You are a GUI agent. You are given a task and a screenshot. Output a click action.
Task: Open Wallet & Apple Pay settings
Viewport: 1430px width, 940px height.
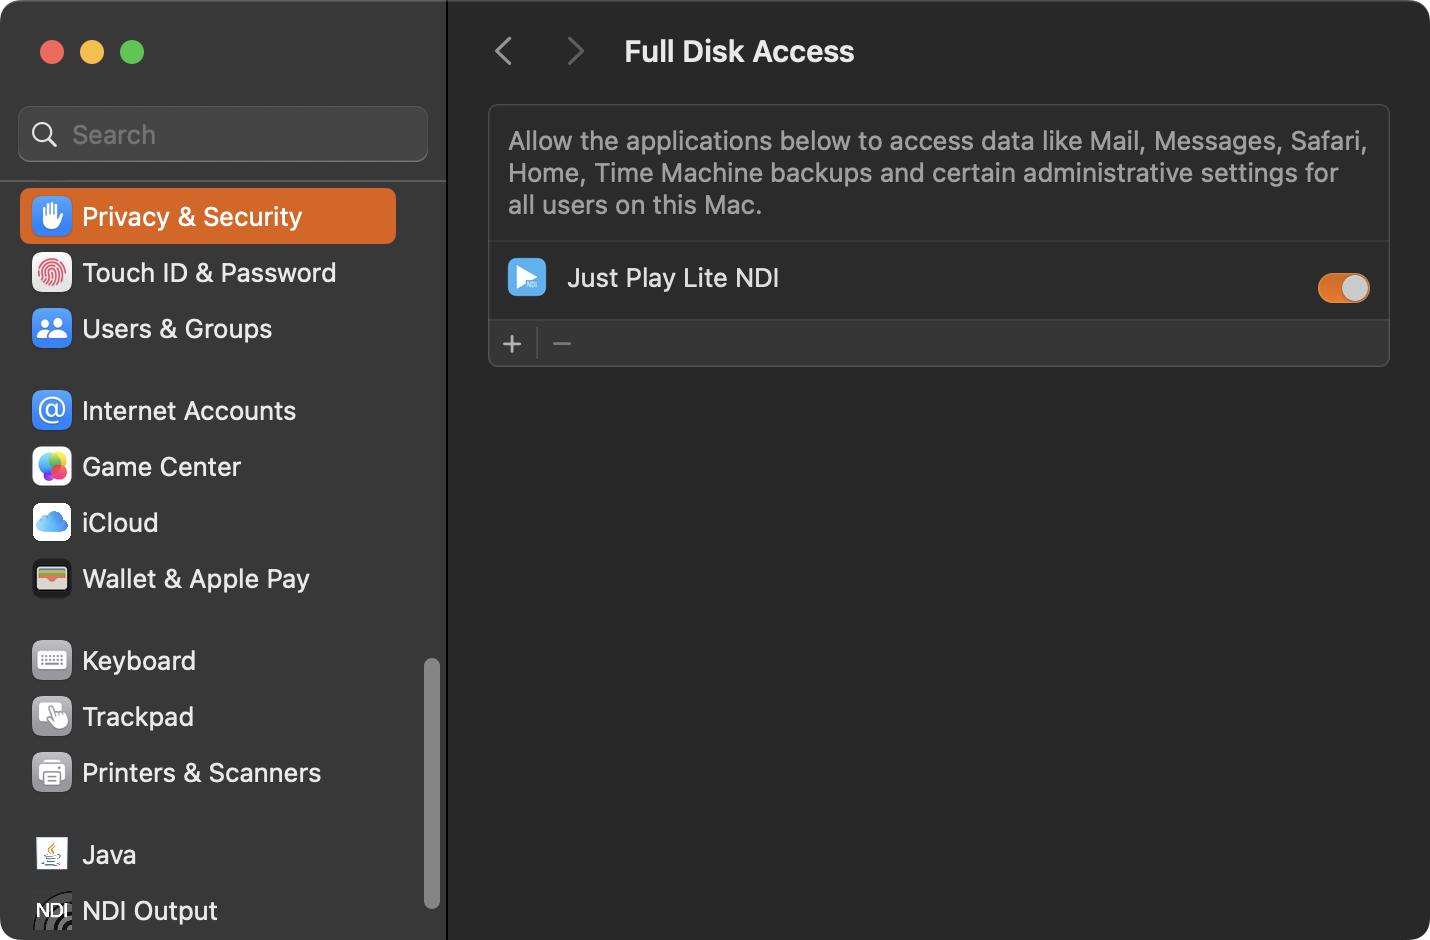coord(208,578)
